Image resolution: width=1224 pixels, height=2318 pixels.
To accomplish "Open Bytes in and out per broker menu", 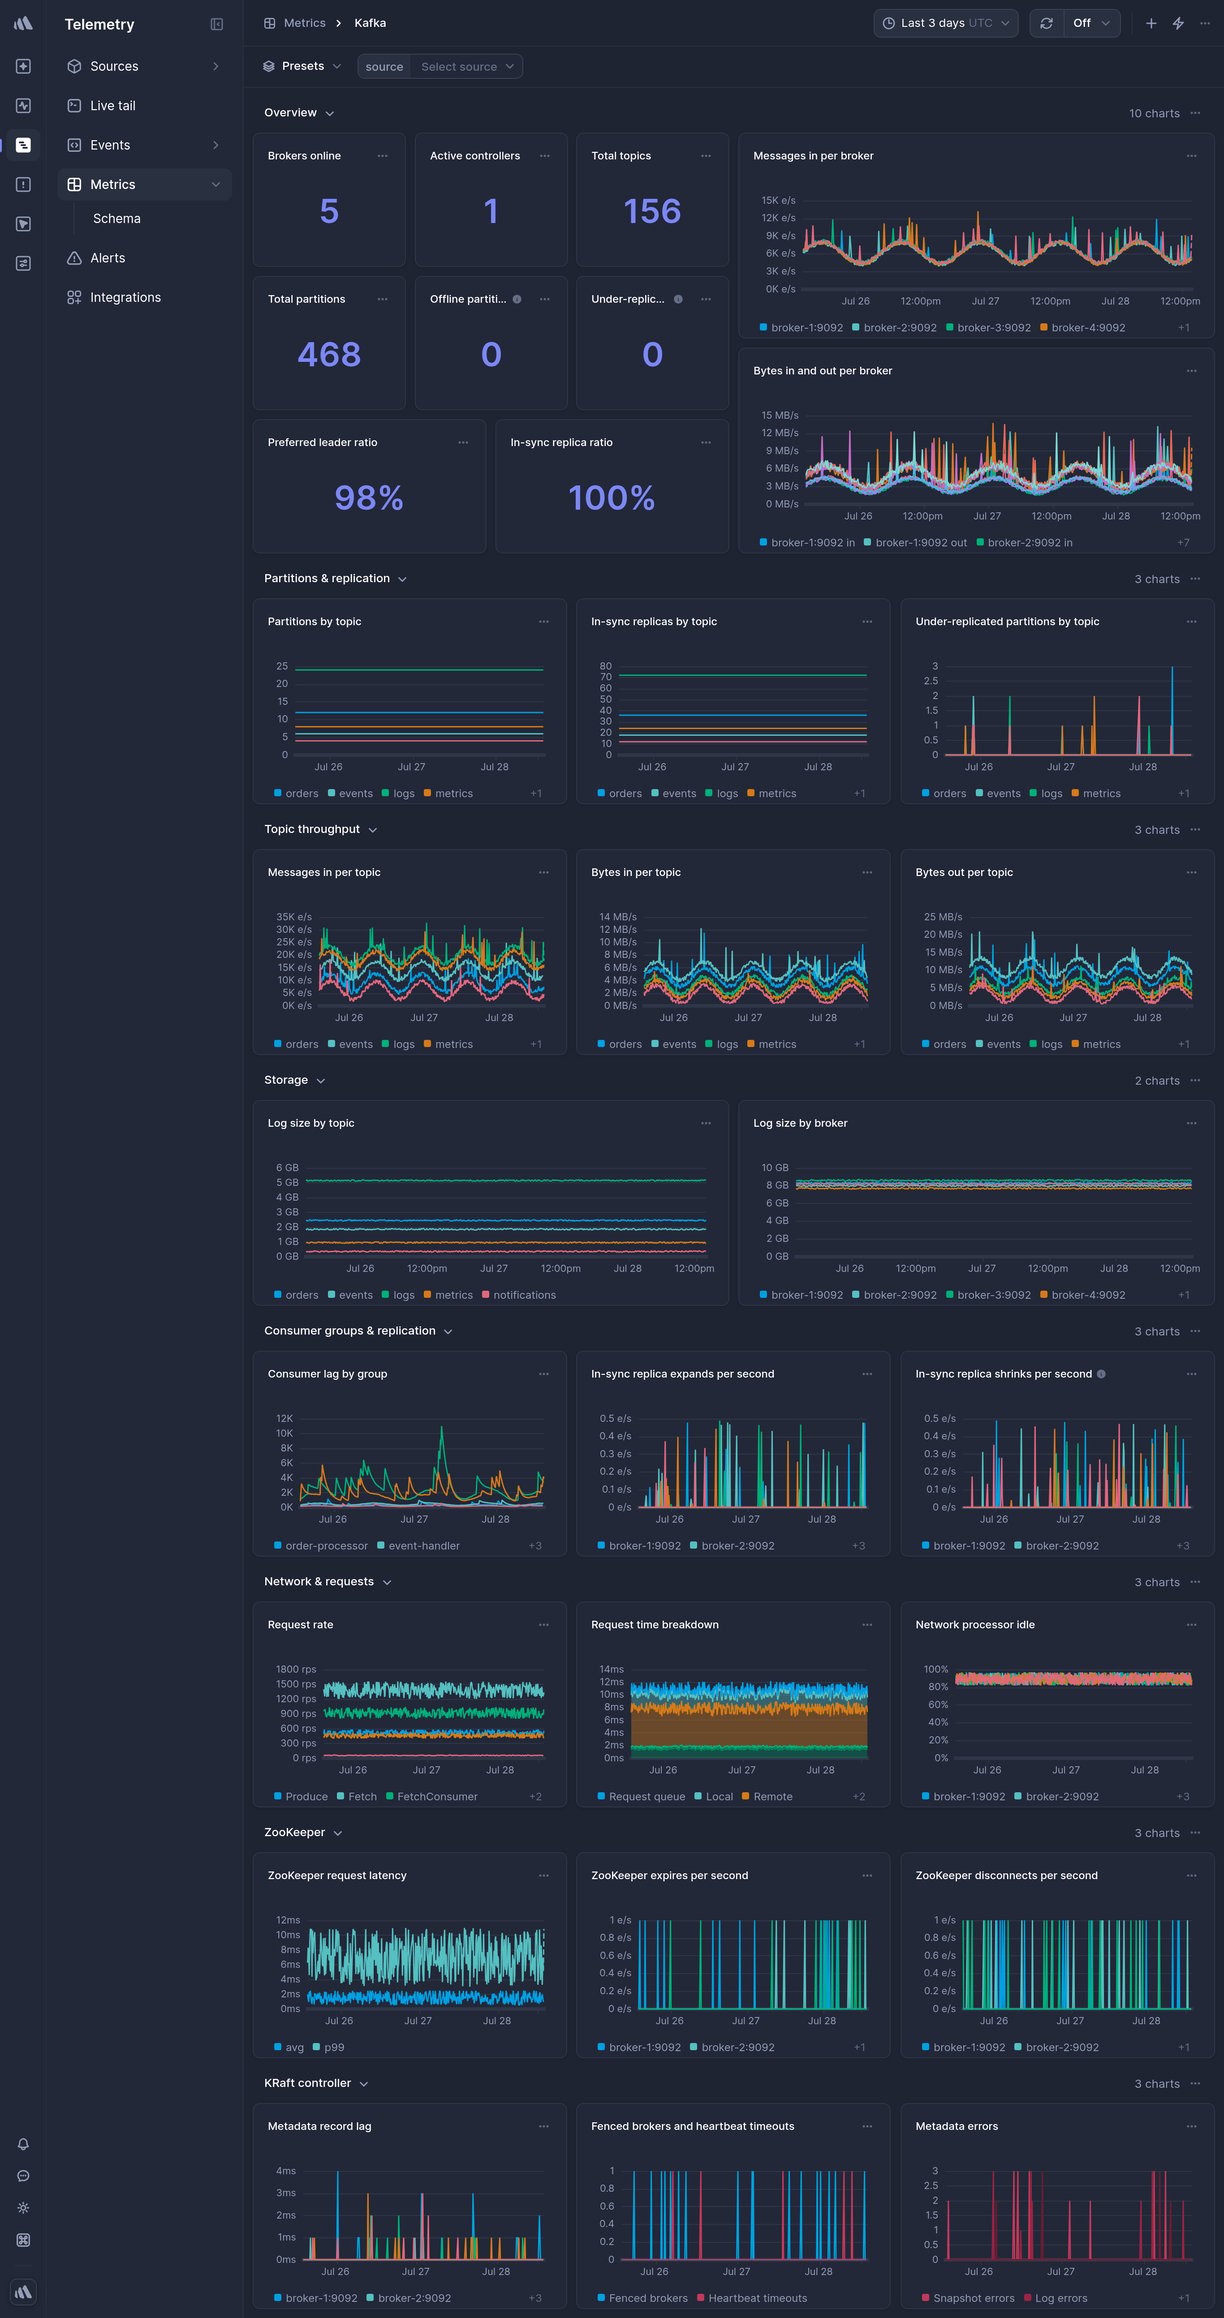I will point(1191,371).
